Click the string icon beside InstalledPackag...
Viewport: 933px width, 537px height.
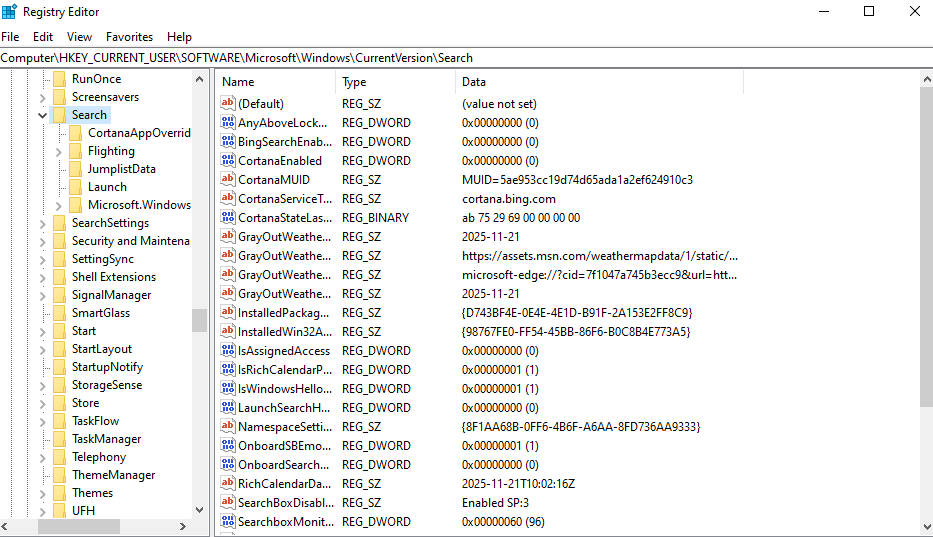click(x=227, y=312)
